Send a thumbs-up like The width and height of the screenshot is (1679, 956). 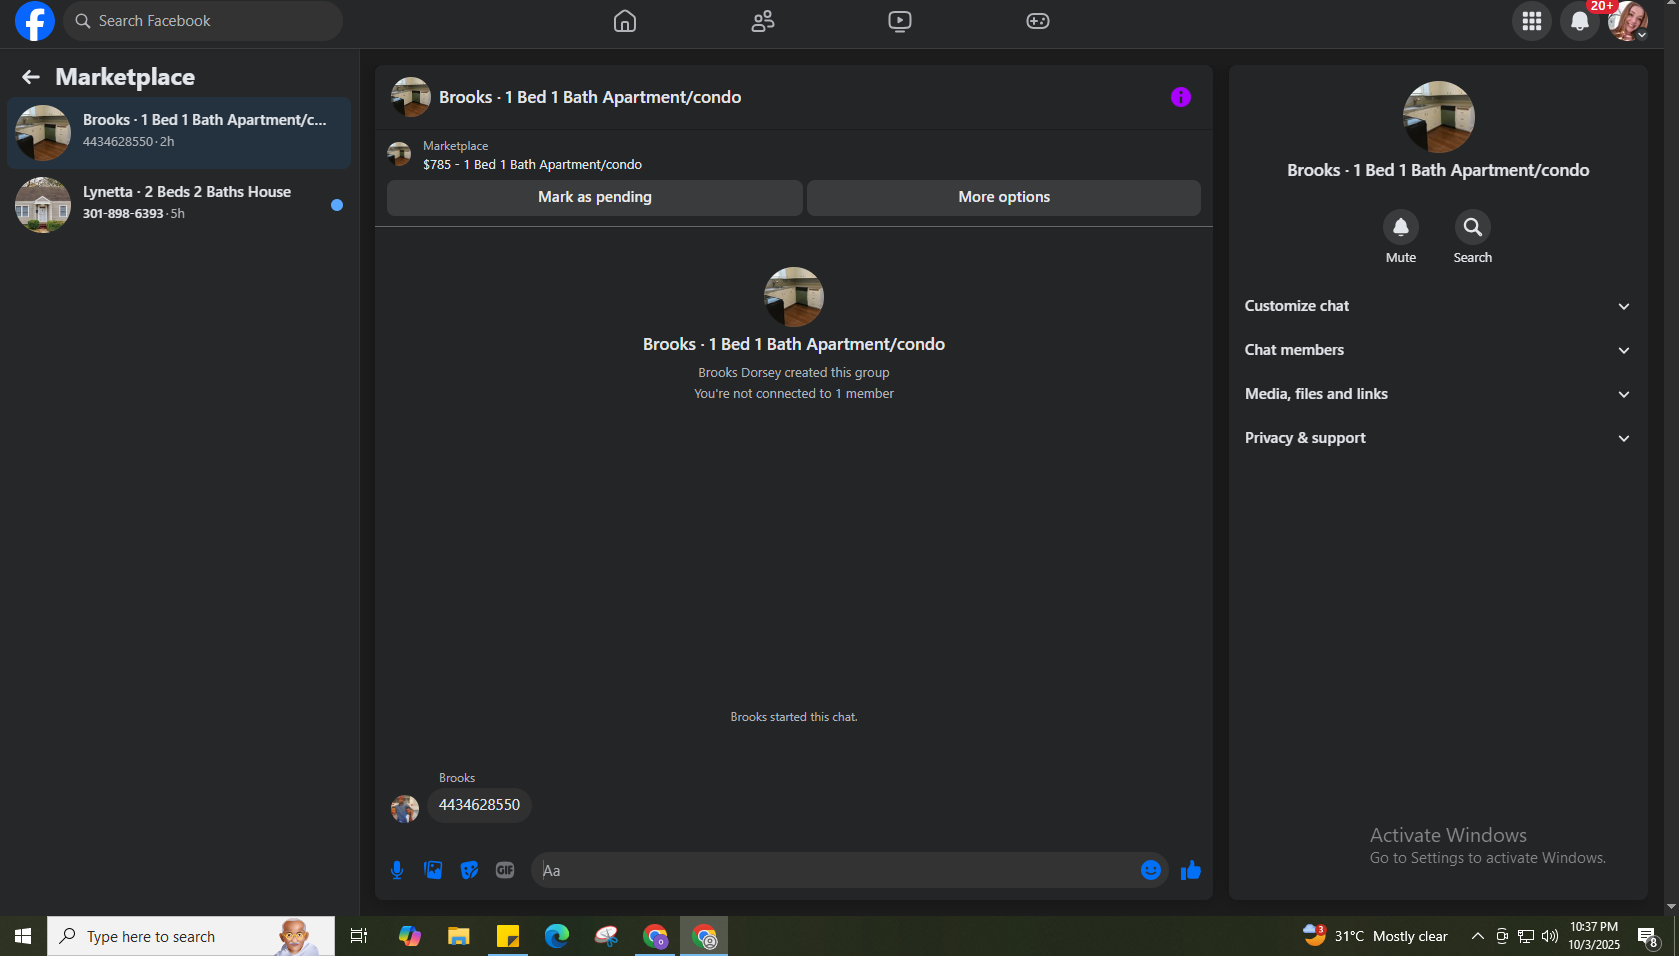(1191, 870)
